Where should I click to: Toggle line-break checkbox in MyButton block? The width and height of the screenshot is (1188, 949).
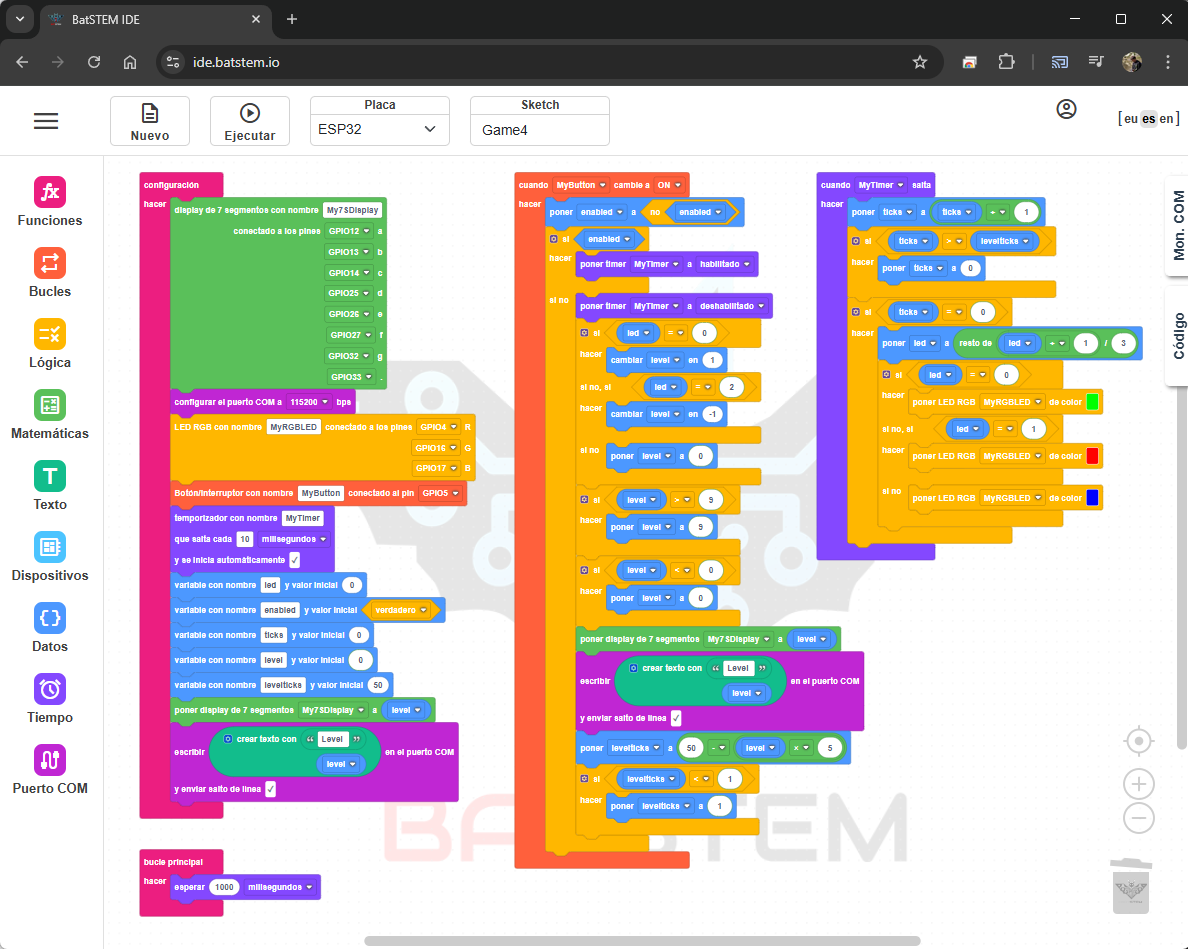pos(676,718)
